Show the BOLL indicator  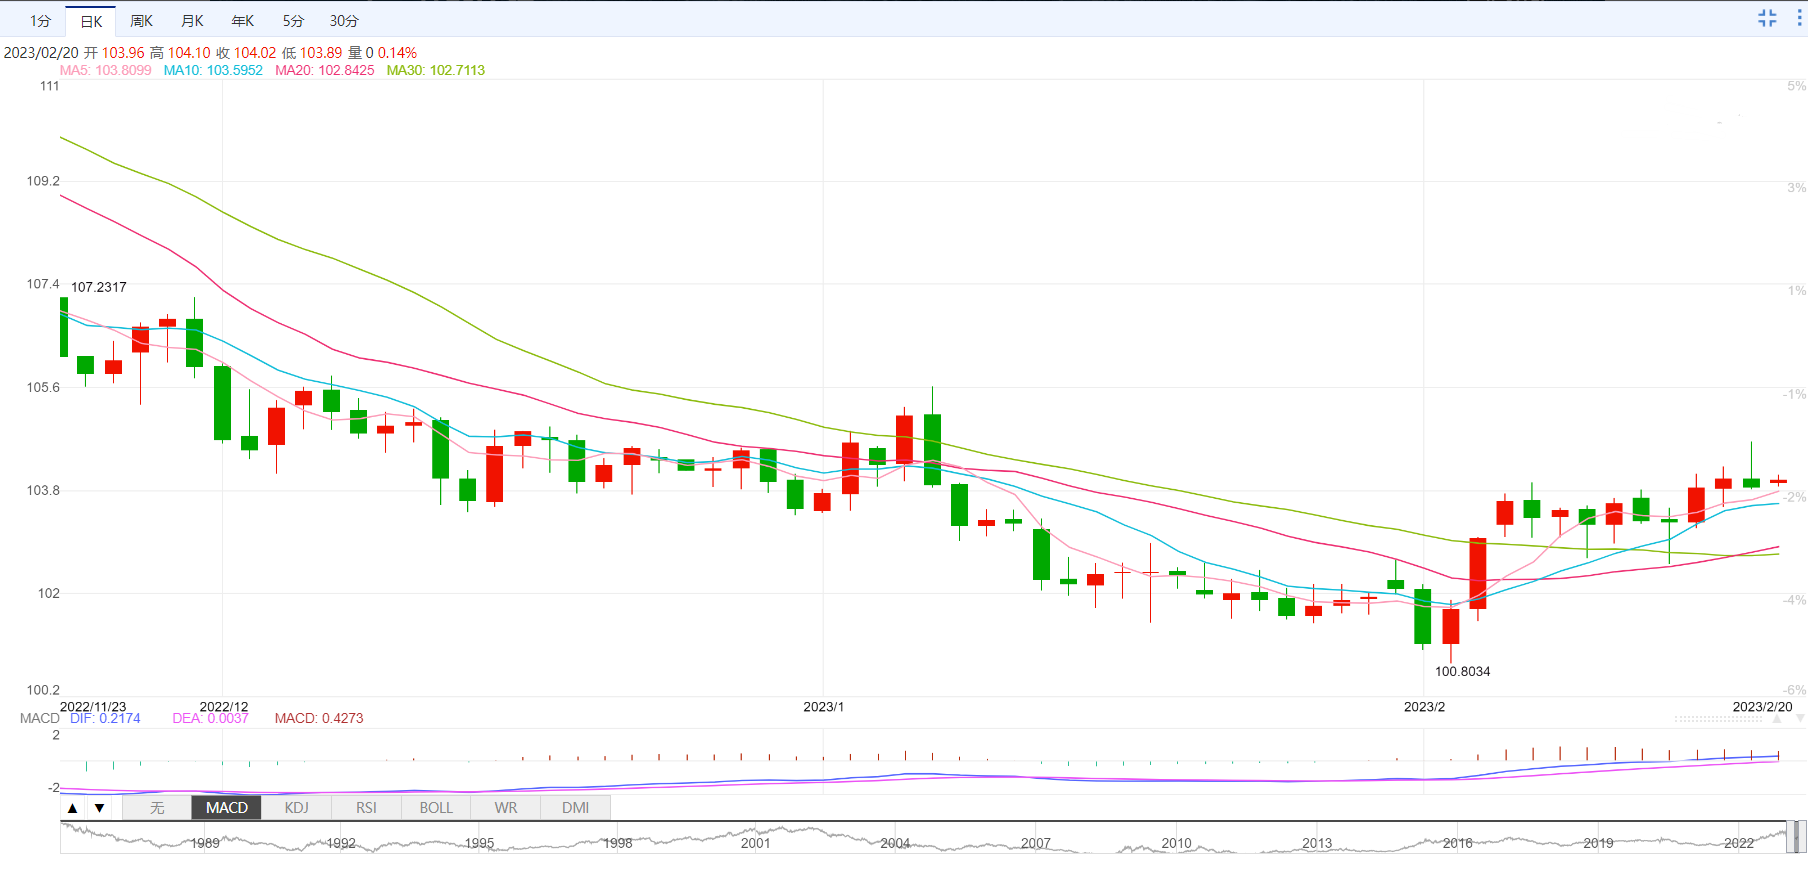pos(436,808)
